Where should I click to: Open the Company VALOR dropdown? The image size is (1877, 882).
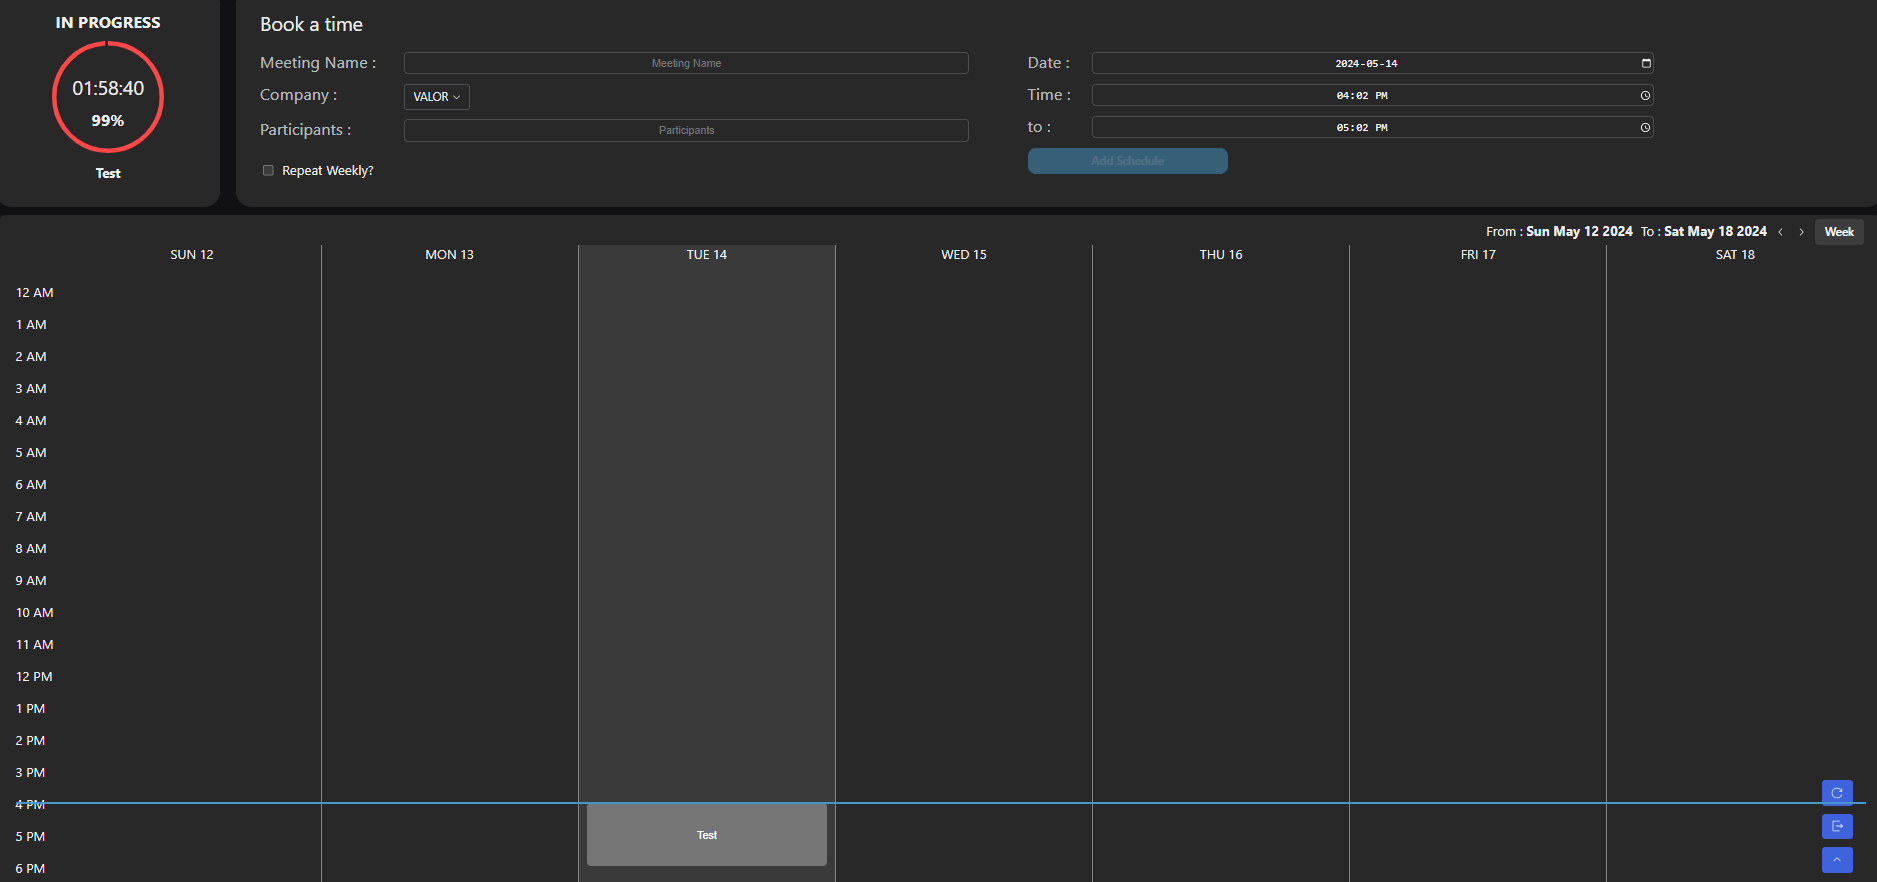(437, 97)
